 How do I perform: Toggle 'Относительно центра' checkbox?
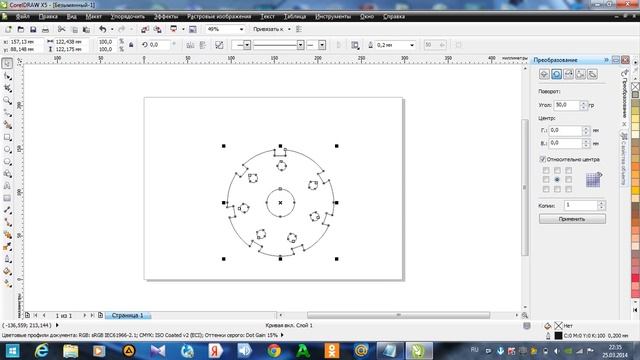tap(542, 159)
